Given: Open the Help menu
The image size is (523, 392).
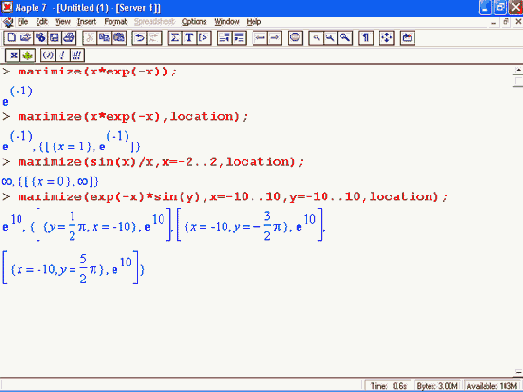Looking at the screenshot, I should coord(254,22).
